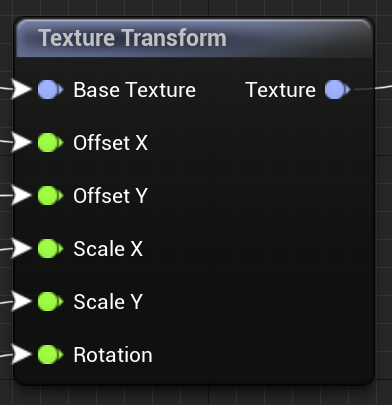Click the Rotation pin label
This screenshot has height=405, width=392.
pyautogui.click(x=113, y=355)
